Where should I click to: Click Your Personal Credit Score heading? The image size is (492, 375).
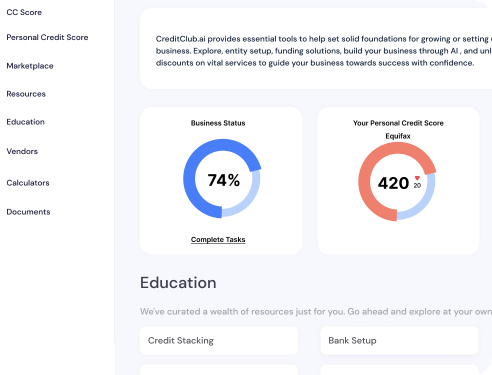click(398, 123)
